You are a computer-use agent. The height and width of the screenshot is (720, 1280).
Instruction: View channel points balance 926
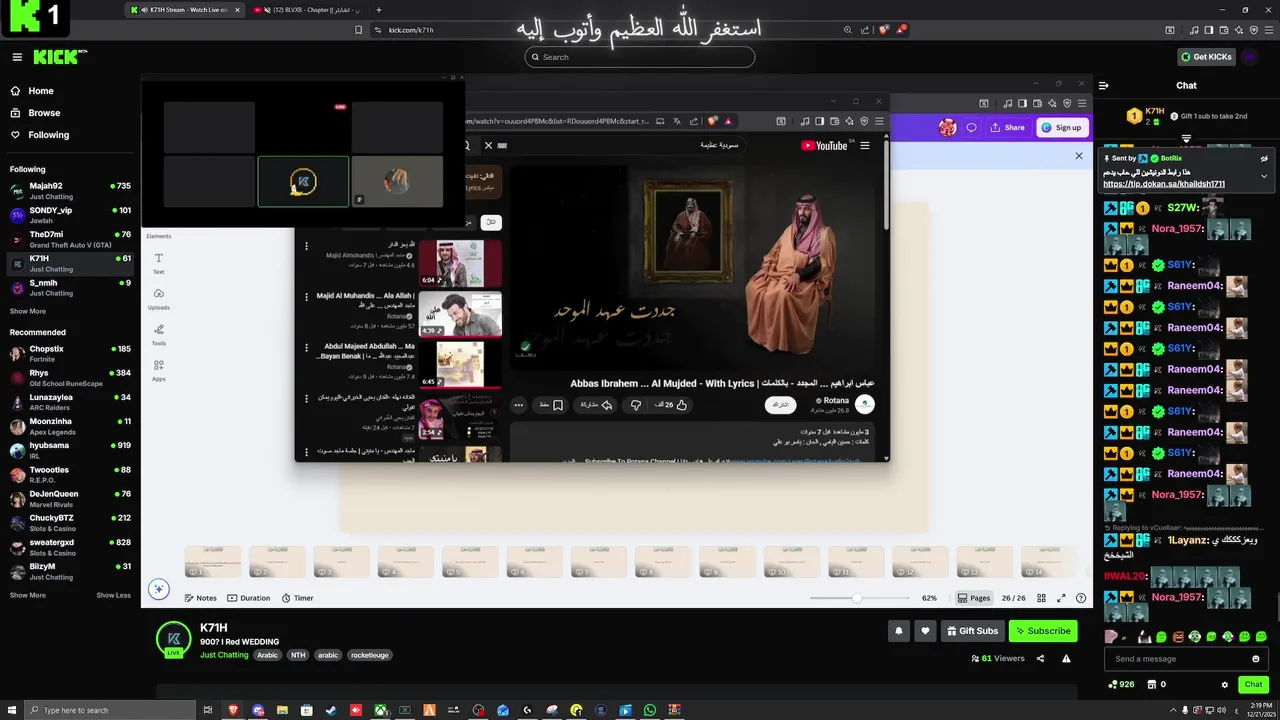coord(1121,685)
